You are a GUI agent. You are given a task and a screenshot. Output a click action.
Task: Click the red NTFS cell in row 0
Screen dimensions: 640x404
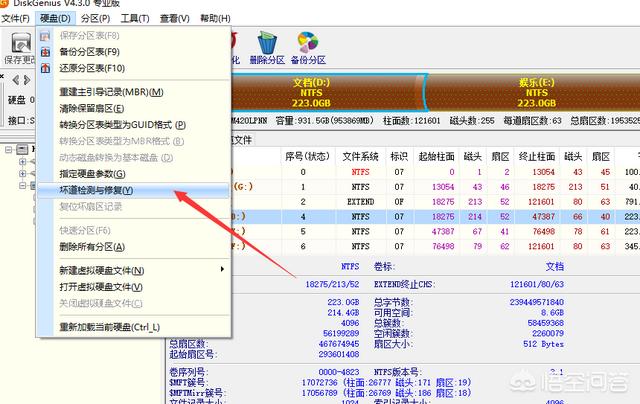(x=360, y=172)
